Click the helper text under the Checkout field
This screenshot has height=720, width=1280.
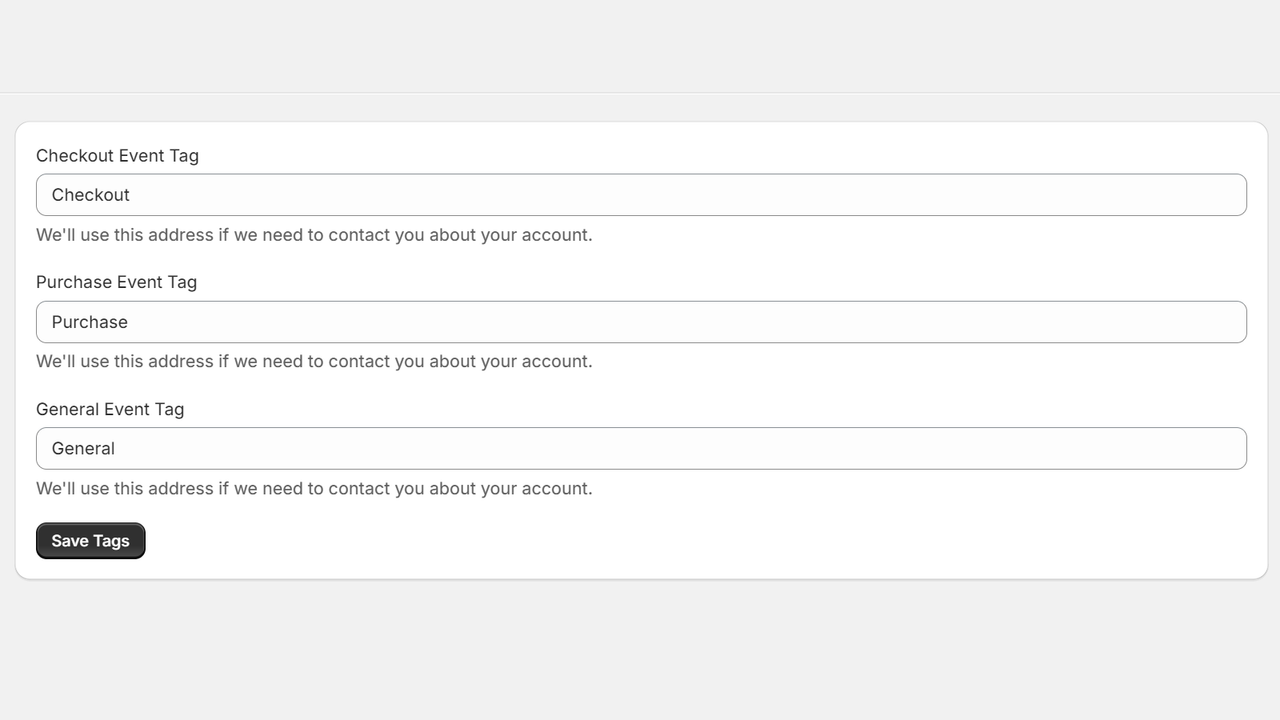[314, 234]
